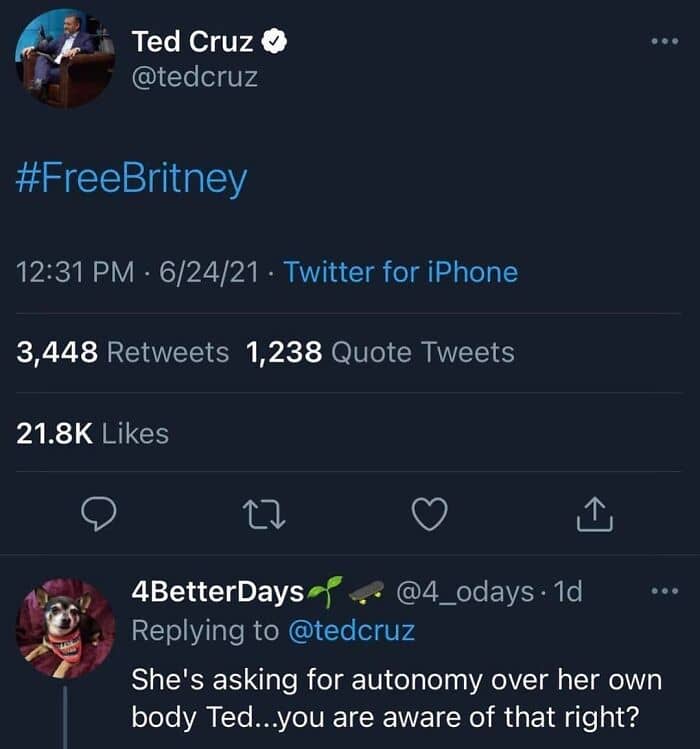Image resolution: width=700 pixels, height=749 pixels.
Task: Open the @tedcruz mention in reply
Action: (351, 631)
